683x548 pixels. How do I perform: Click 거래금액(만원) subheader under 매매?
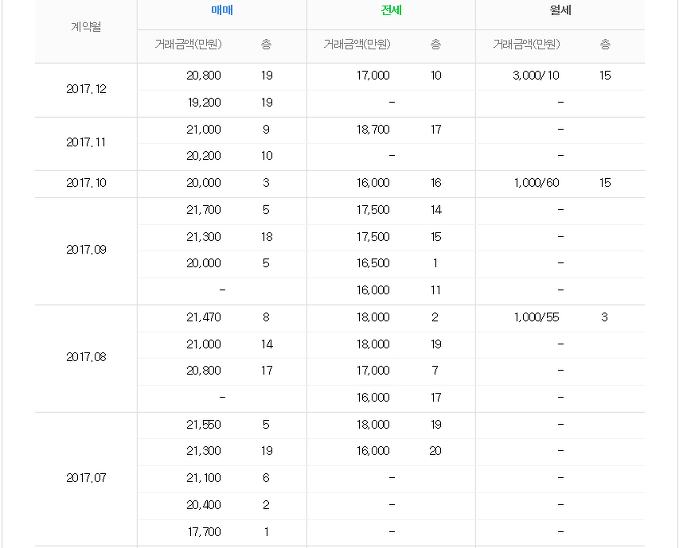coord(189,44)
